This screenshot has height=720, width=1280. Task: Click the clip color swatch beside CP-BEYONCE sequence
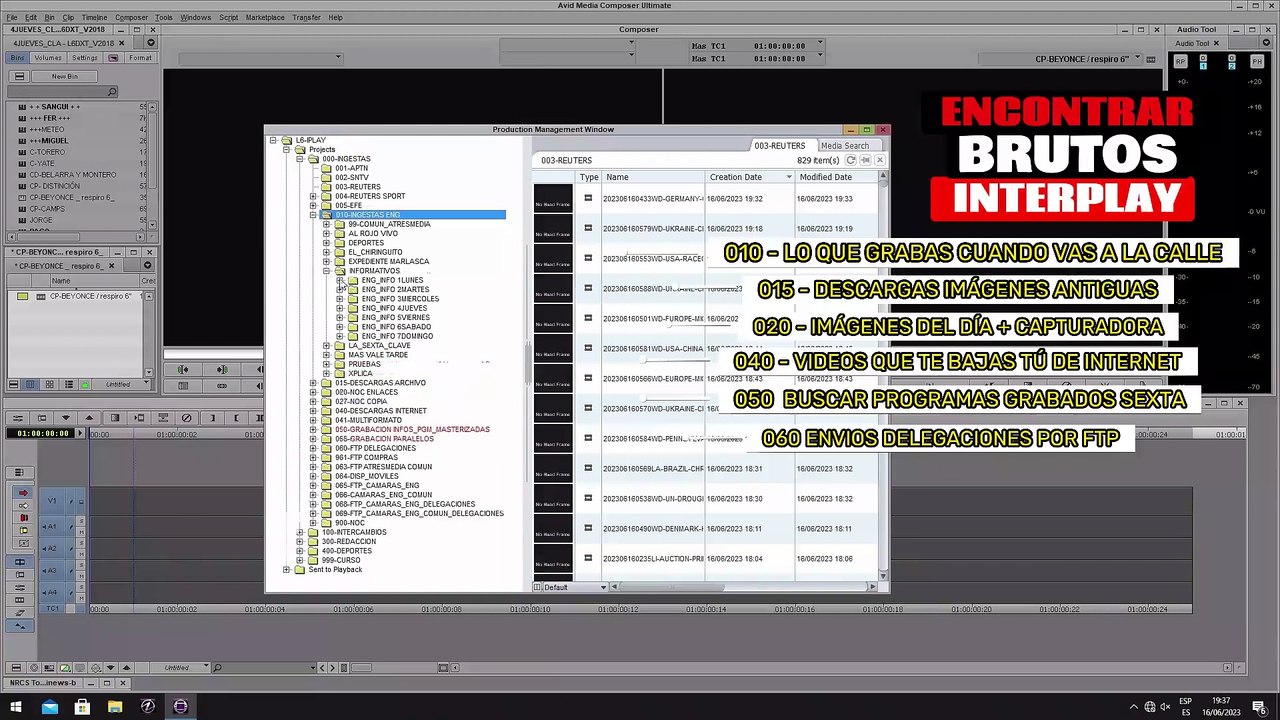point(23,297)
